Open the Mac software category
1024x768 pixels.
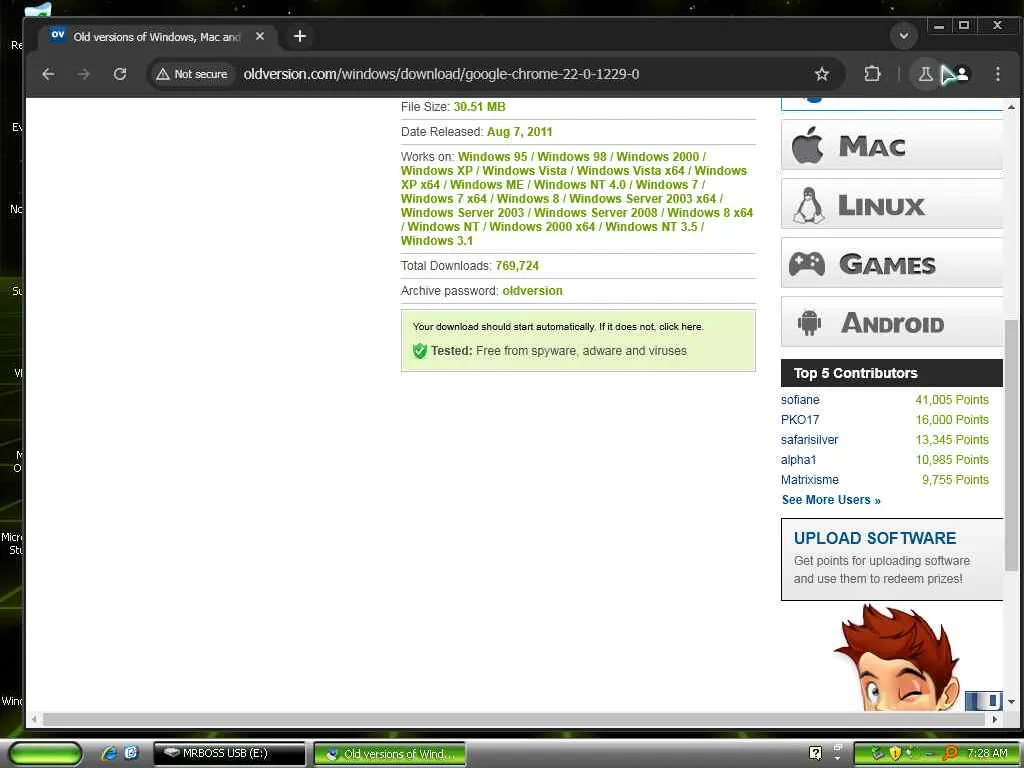click(892, 145)
